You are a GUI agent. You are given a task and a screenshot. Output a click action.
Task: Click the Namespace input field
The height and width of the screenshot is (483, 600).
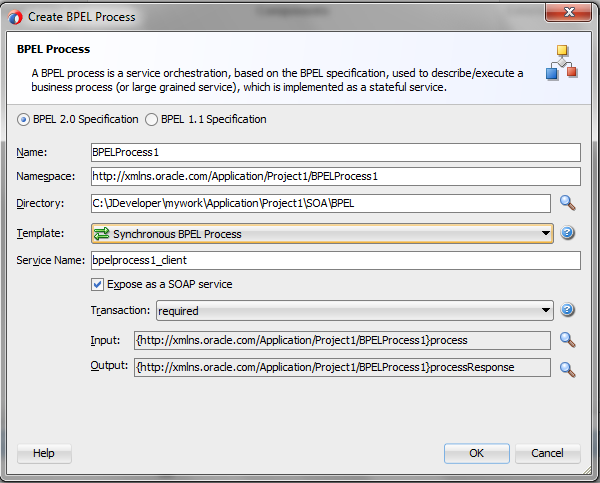336,176
